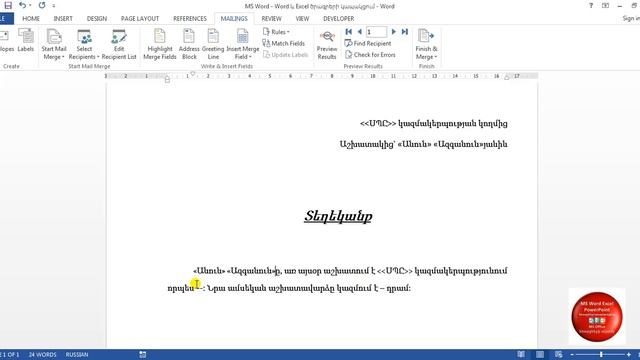Click the word count in status bar
This screenshot has height=360, width=640.
pyautogui.click(x=42, y=355)
